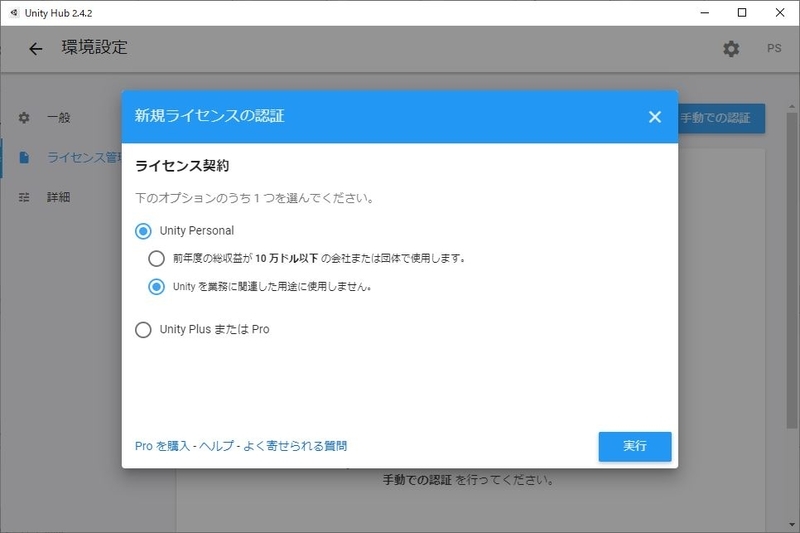Click the 下のオプションのうち 1 つを選んでください text

pyautogui.click(x=254, y=198)
